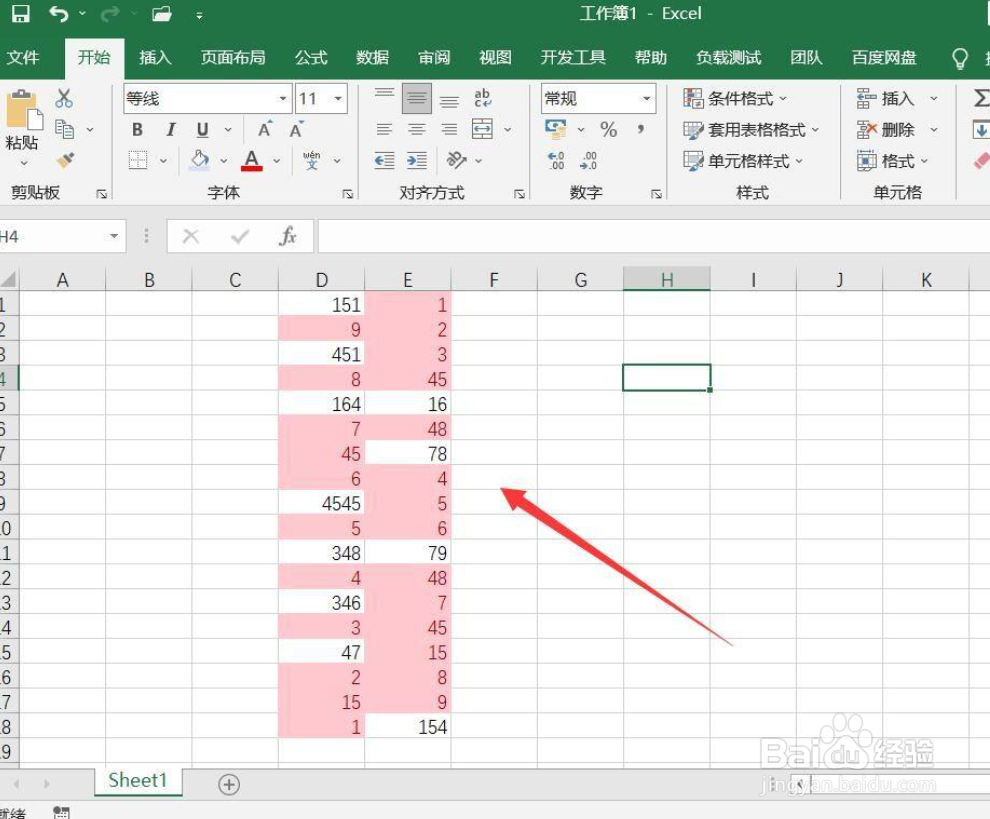Click the Insert Function fx icon
Image resolution: width=990 pixels, height=819 pixels.
tap(288, 236)
